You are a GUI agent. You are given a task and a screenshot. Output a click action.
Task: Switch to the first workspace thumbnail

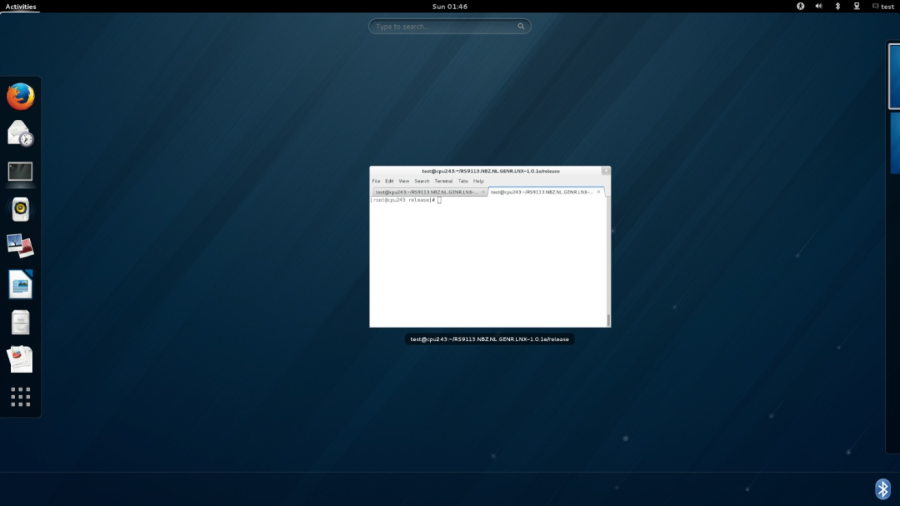[x=893, y=76]
